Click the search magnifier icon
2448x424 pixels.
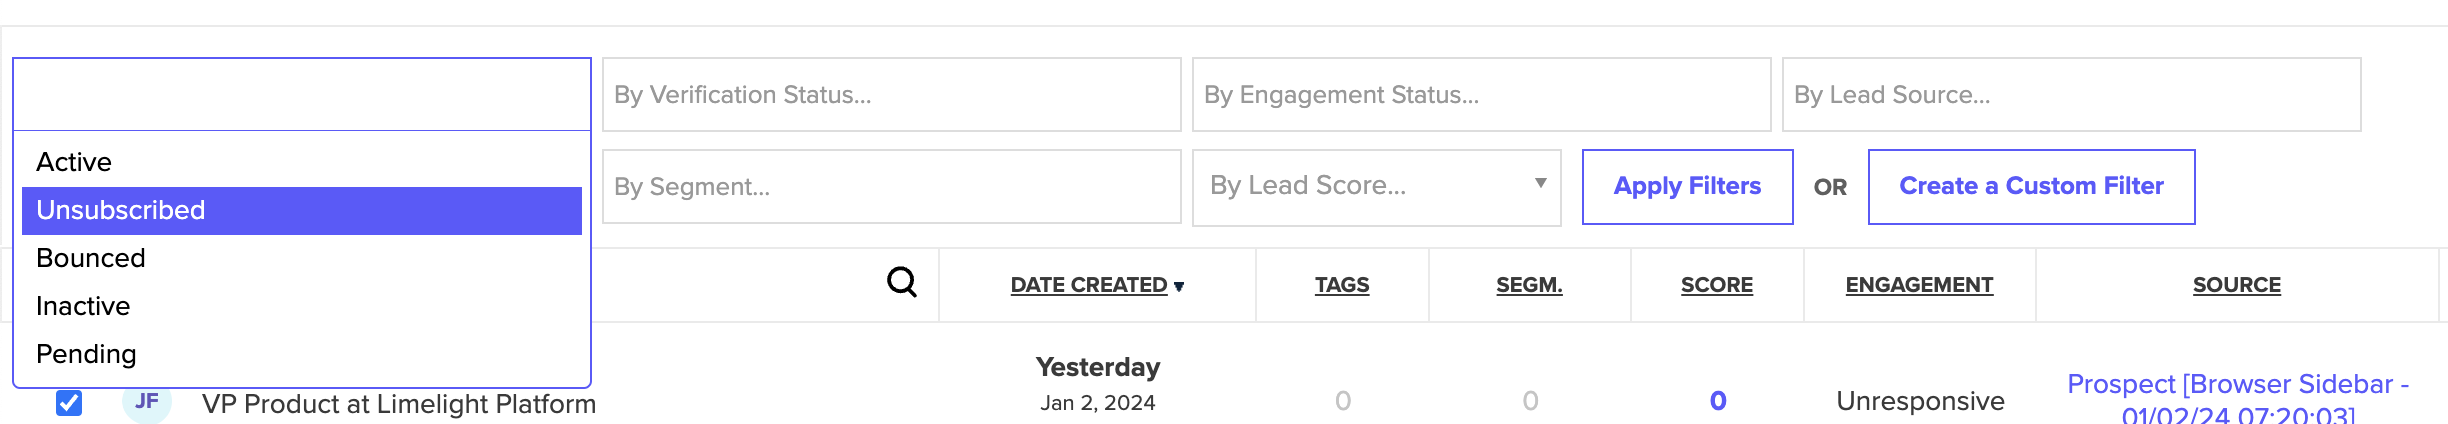point(902,283)
